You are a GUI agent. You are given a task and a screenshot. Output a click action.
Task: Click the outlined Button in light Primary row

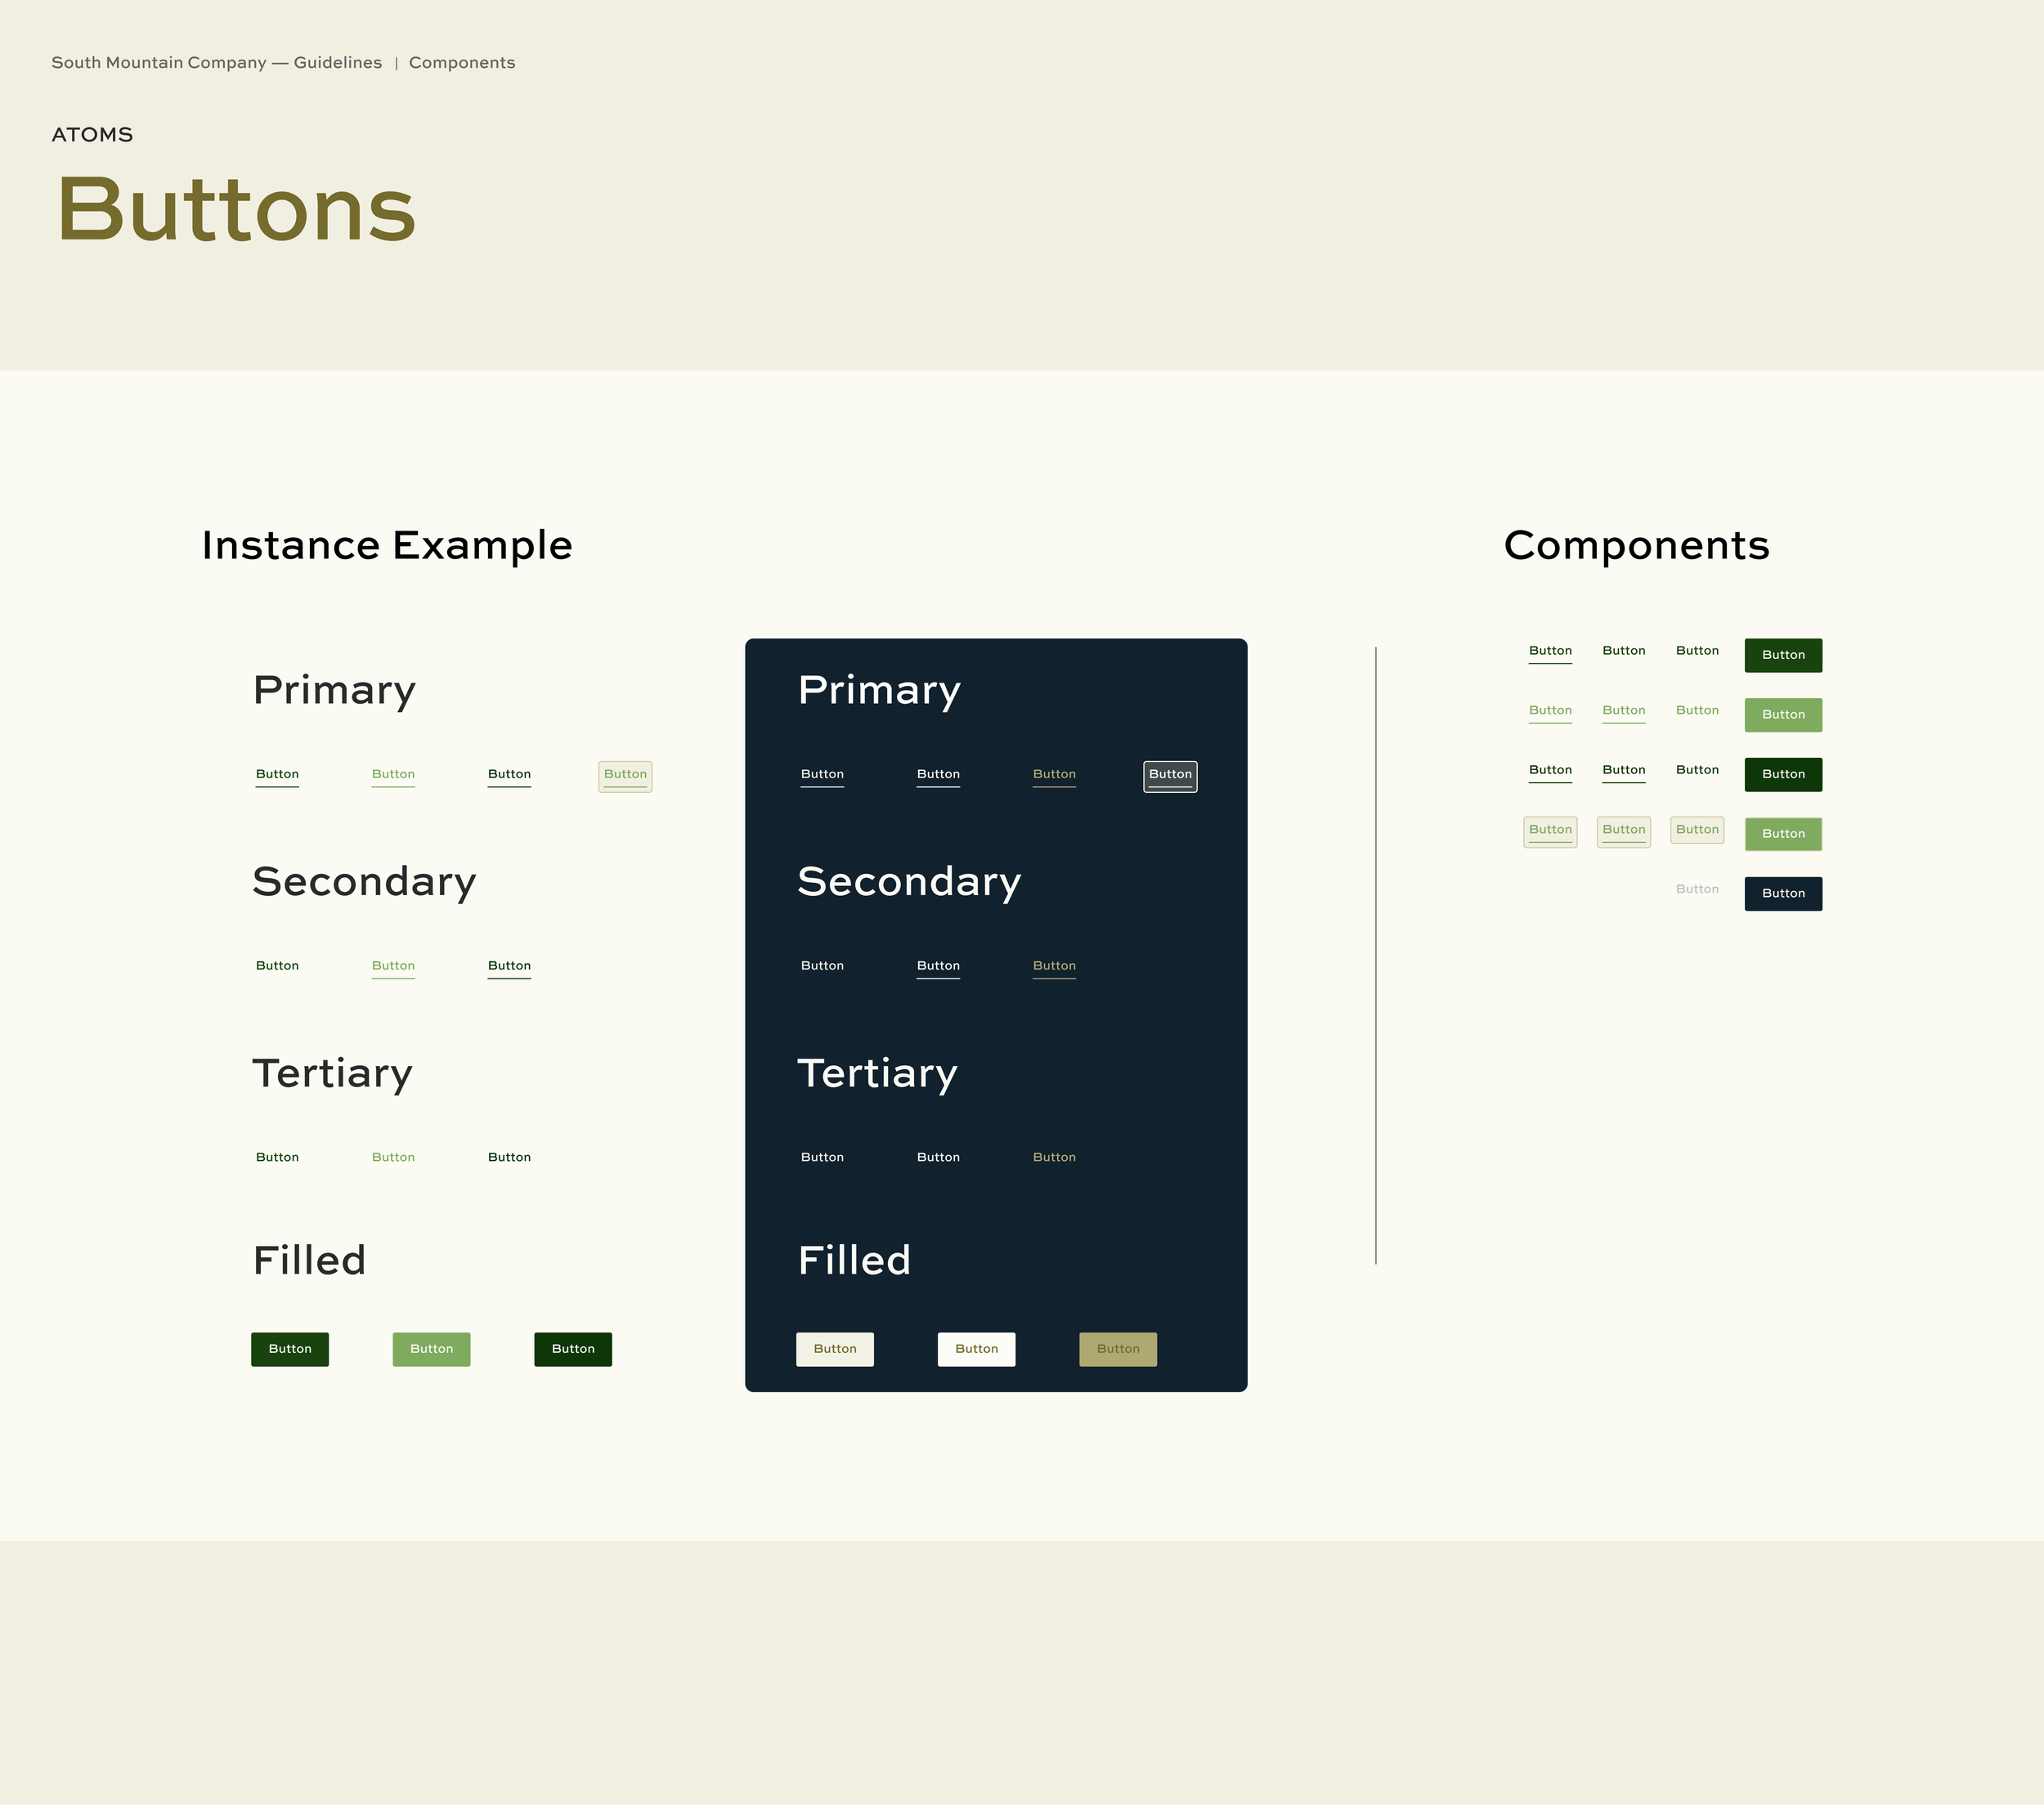(x=625, y=775)
